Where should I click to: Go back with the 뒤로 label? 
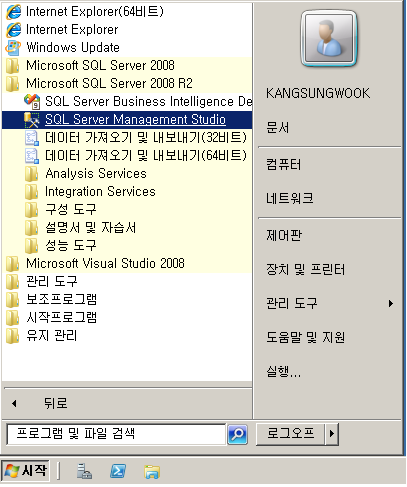[56, 404]
